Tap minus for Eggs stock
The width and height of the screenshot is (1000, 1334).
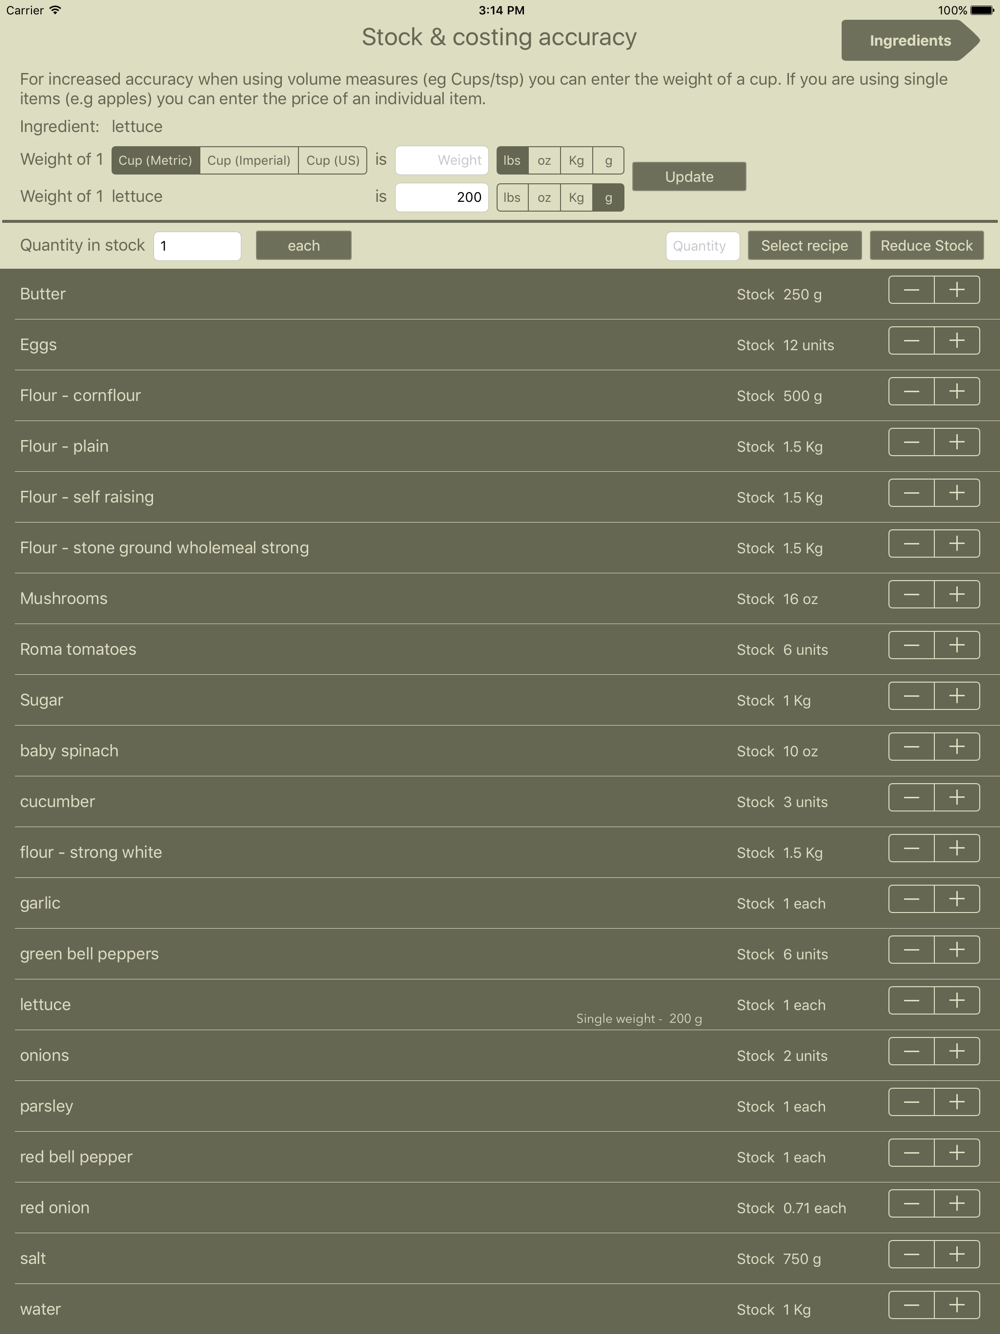911,341
